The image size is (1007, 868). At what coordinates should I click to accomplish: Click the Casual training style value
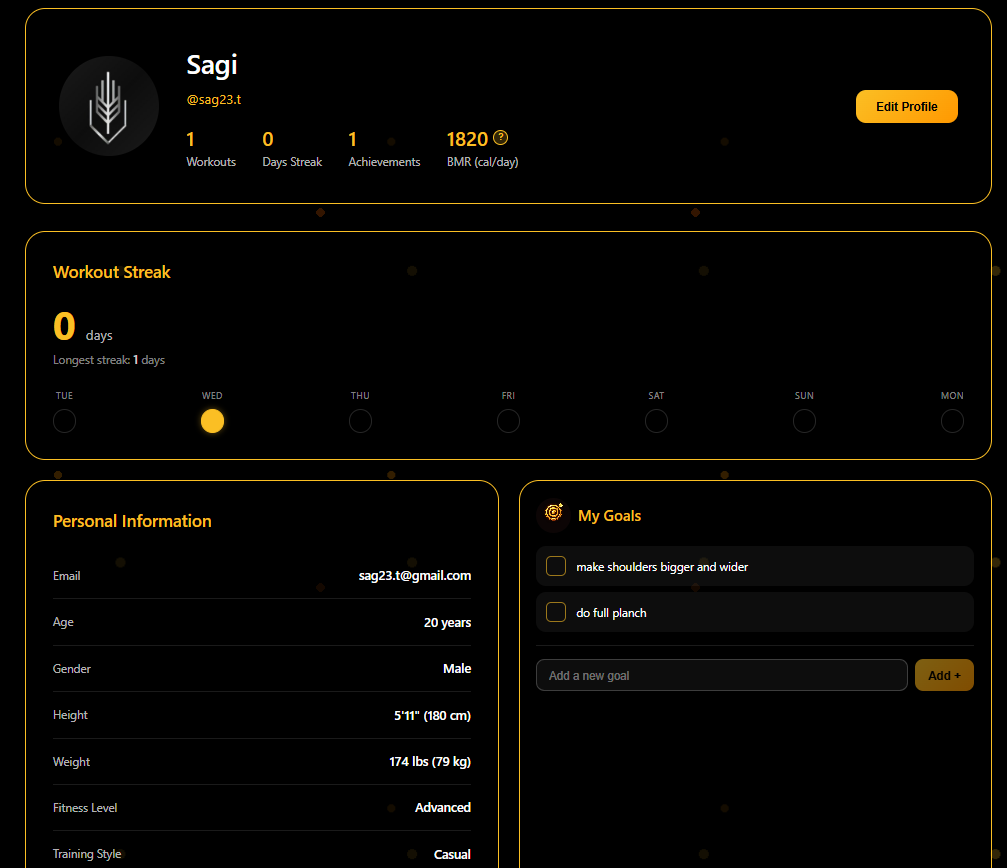tap(452, 855)
